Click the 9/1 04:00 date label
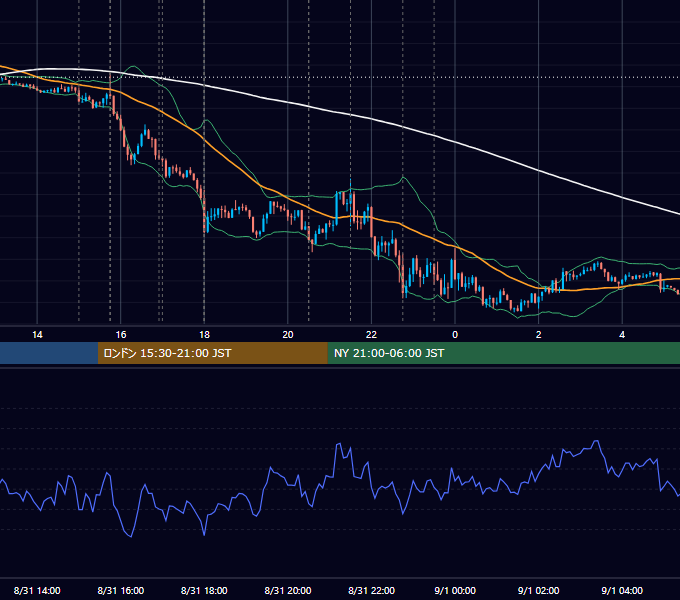Viewport: 680px width, 600px height. pyautogui.click(x=622, y=590)
